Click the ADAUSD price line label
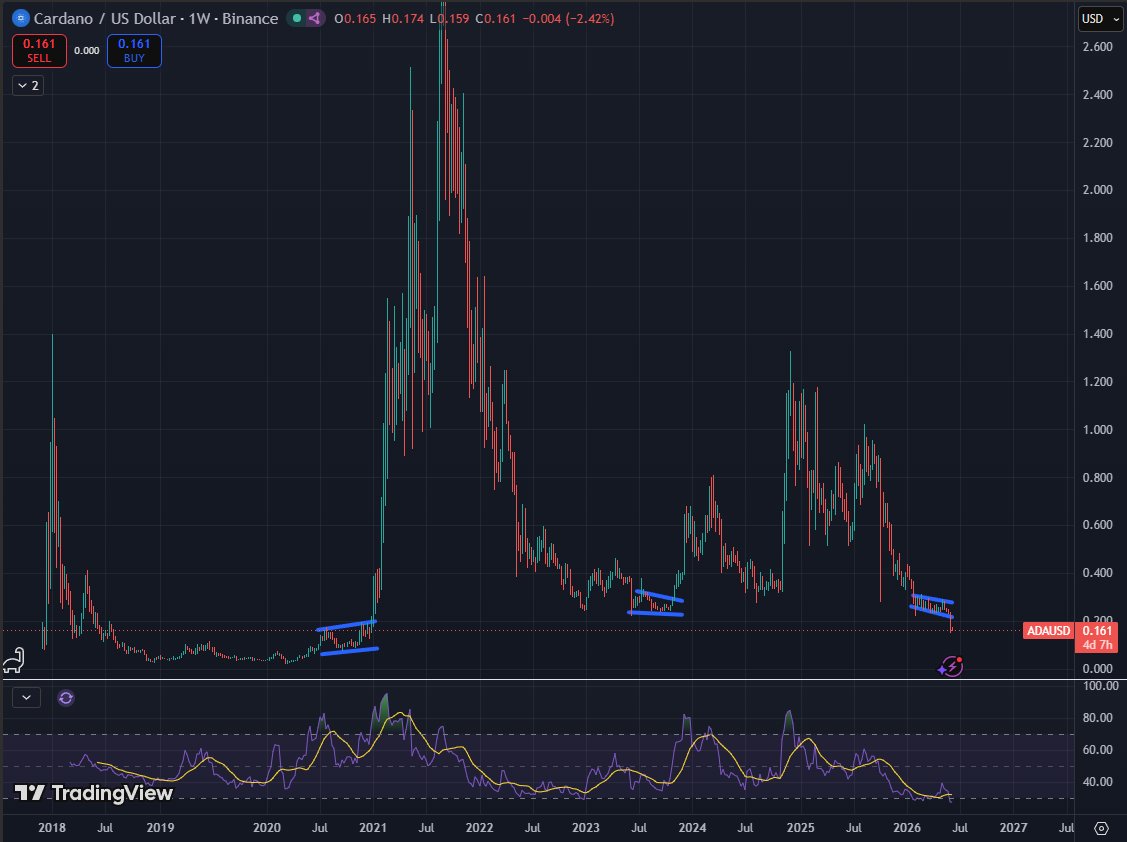The image size is (1127, 842). coord(1048,631)
